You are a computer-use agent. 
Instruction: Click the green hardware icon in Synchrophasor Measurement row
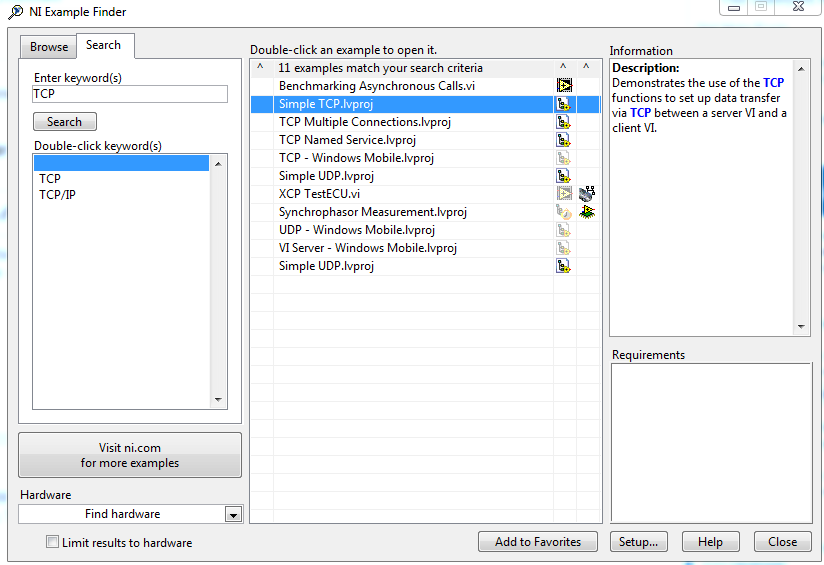coord(587,212)
